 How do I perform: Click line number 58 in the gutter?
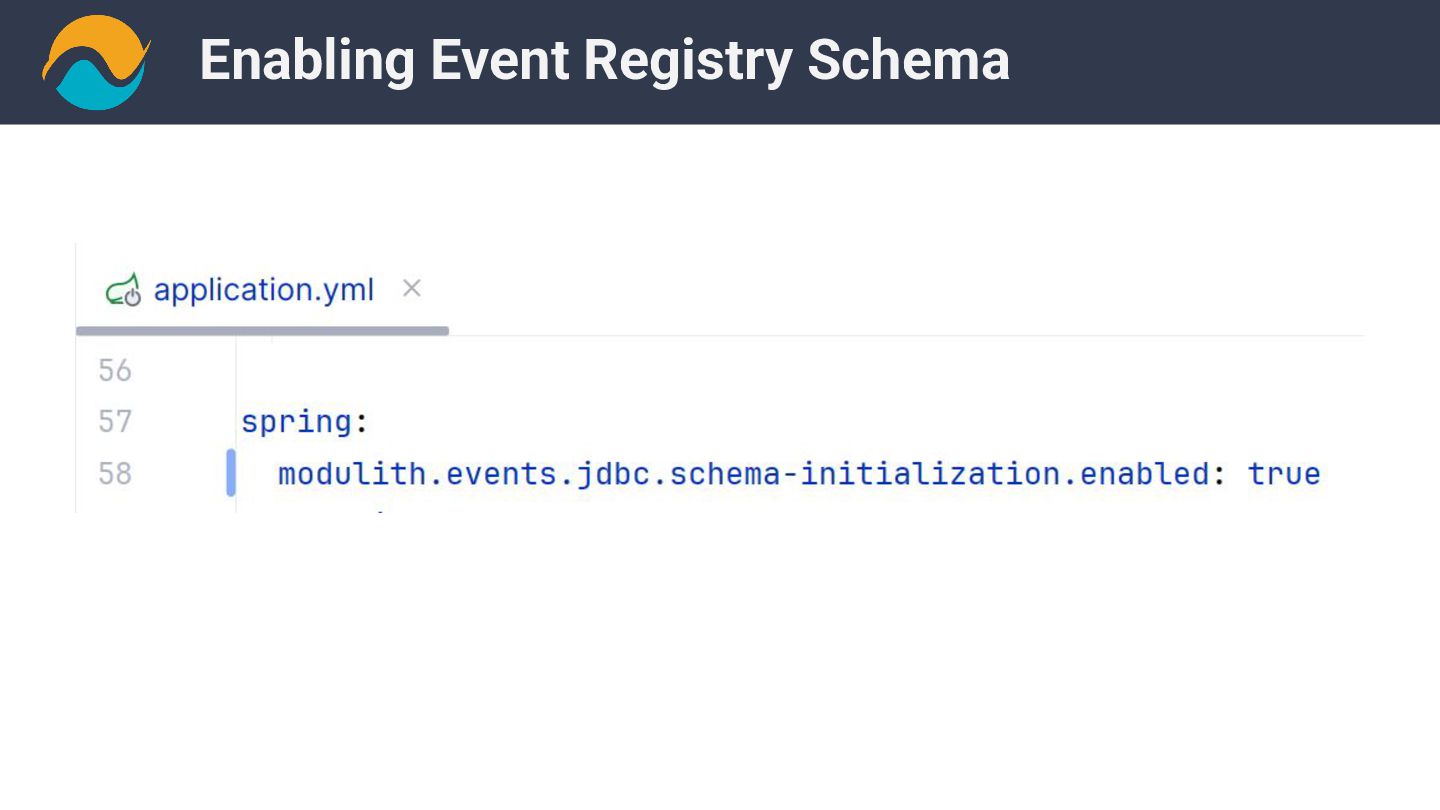115,473
